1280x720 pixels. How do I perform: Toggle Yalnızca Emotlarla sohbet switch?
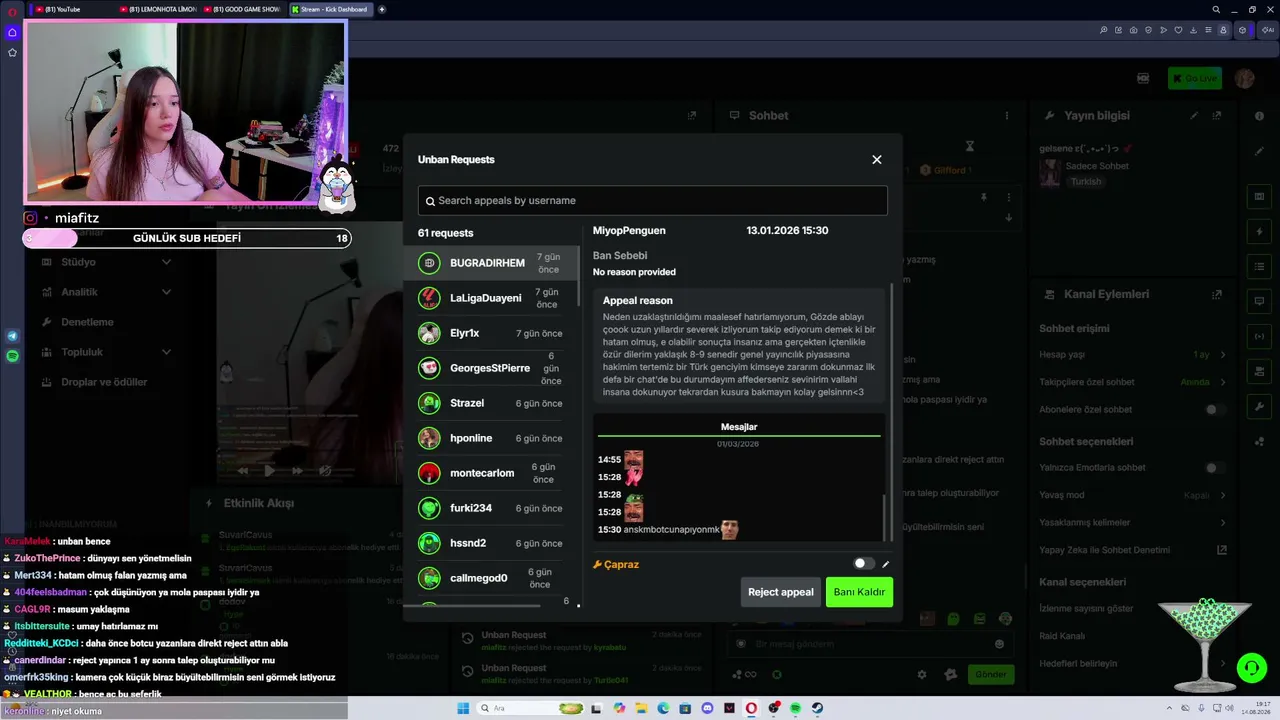(x=1215, y=468)
